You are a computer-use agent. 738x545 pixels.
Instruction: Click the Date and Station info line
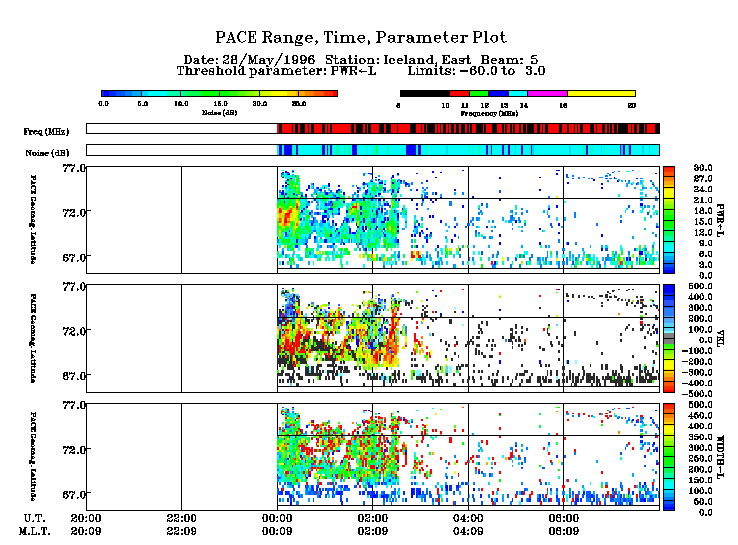tap(369, 59)
